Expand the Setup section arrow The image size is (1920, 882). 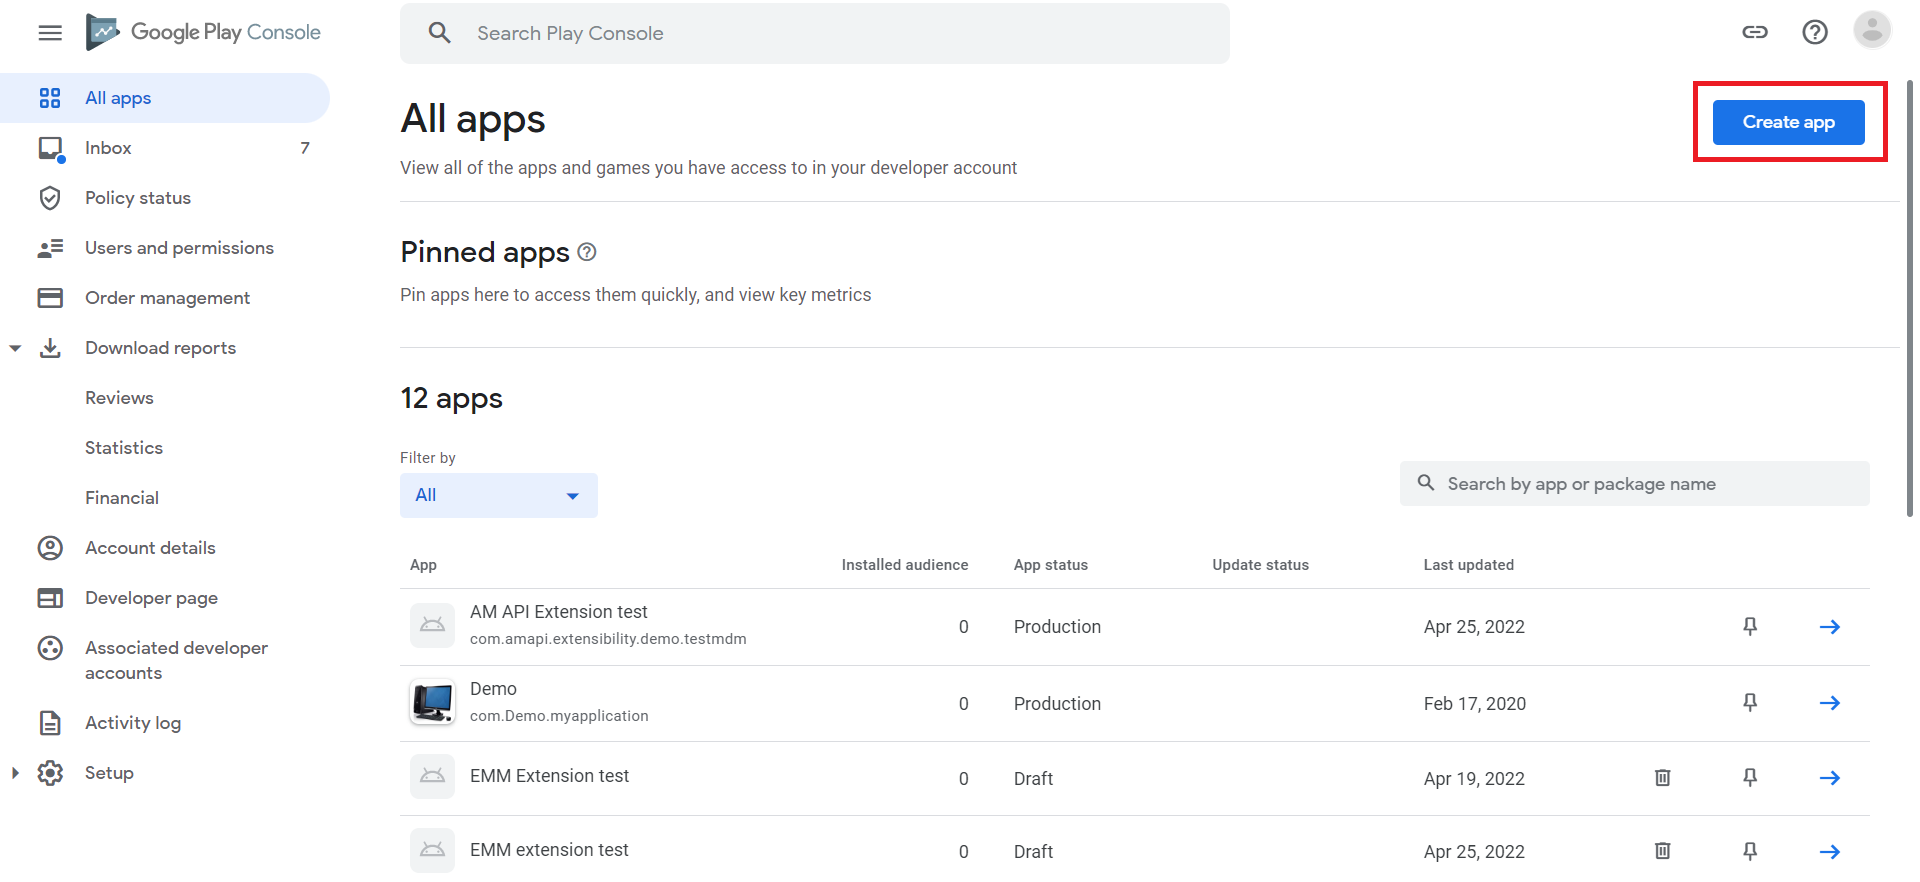click(x=15, y=773)
